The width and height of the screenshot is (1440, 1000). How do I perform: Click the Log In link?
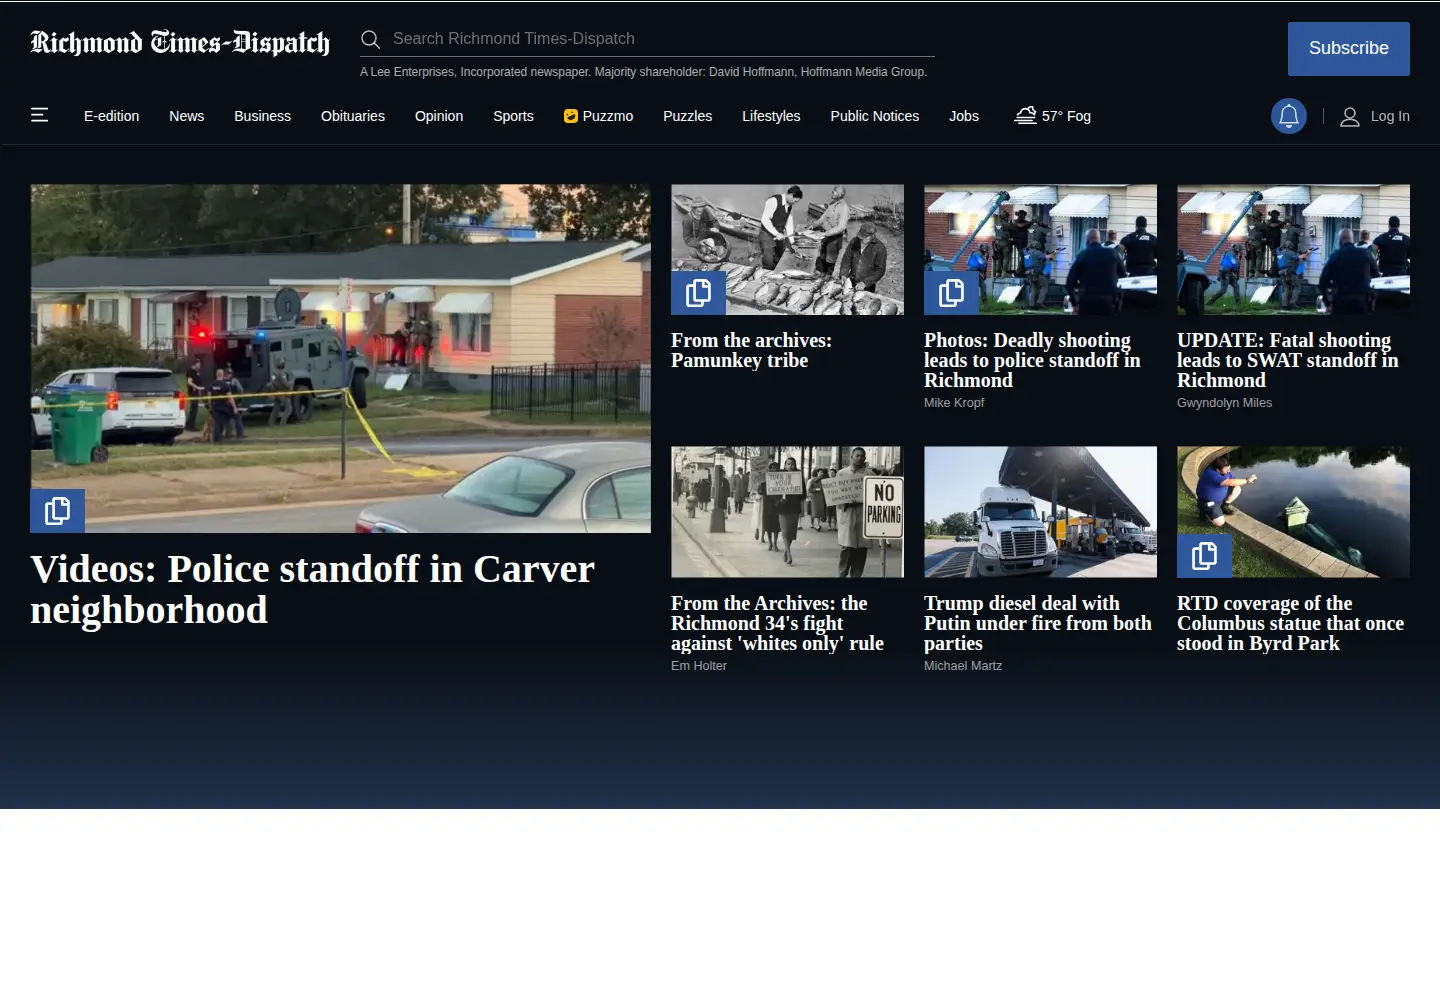pos(1390,116)
